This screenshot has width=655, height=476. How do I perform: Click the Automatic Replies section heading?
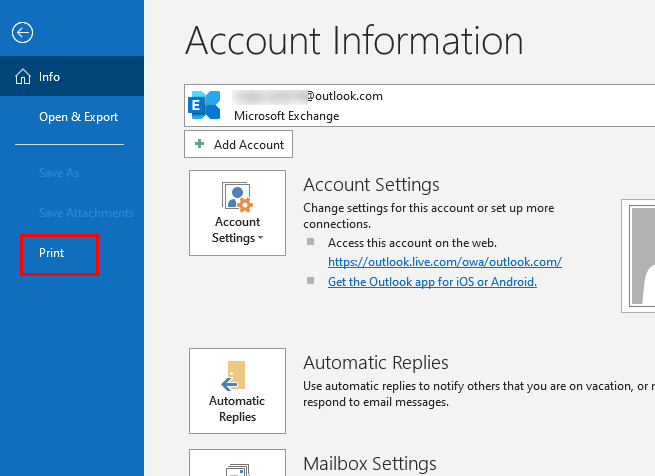pyautogui.click(x=376, y=362)
